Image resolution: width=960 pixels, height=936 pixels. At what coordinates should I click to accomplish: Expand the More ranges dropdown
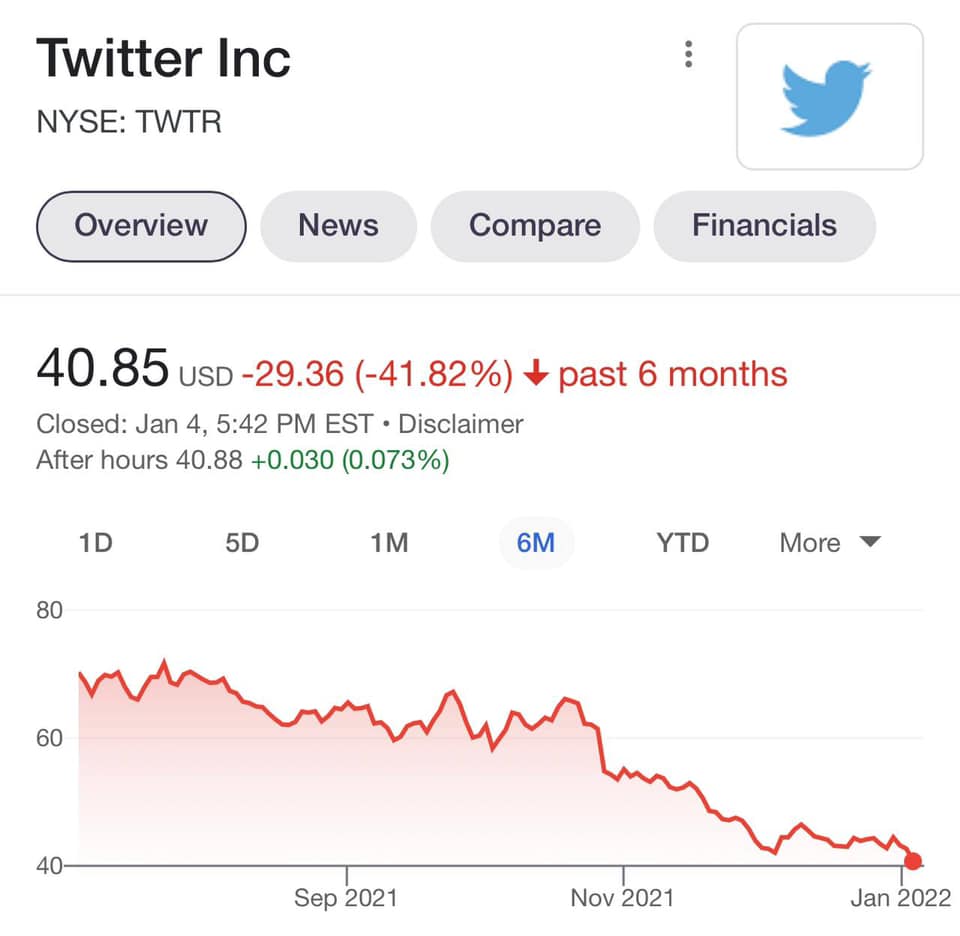click(x=829, y=543)
